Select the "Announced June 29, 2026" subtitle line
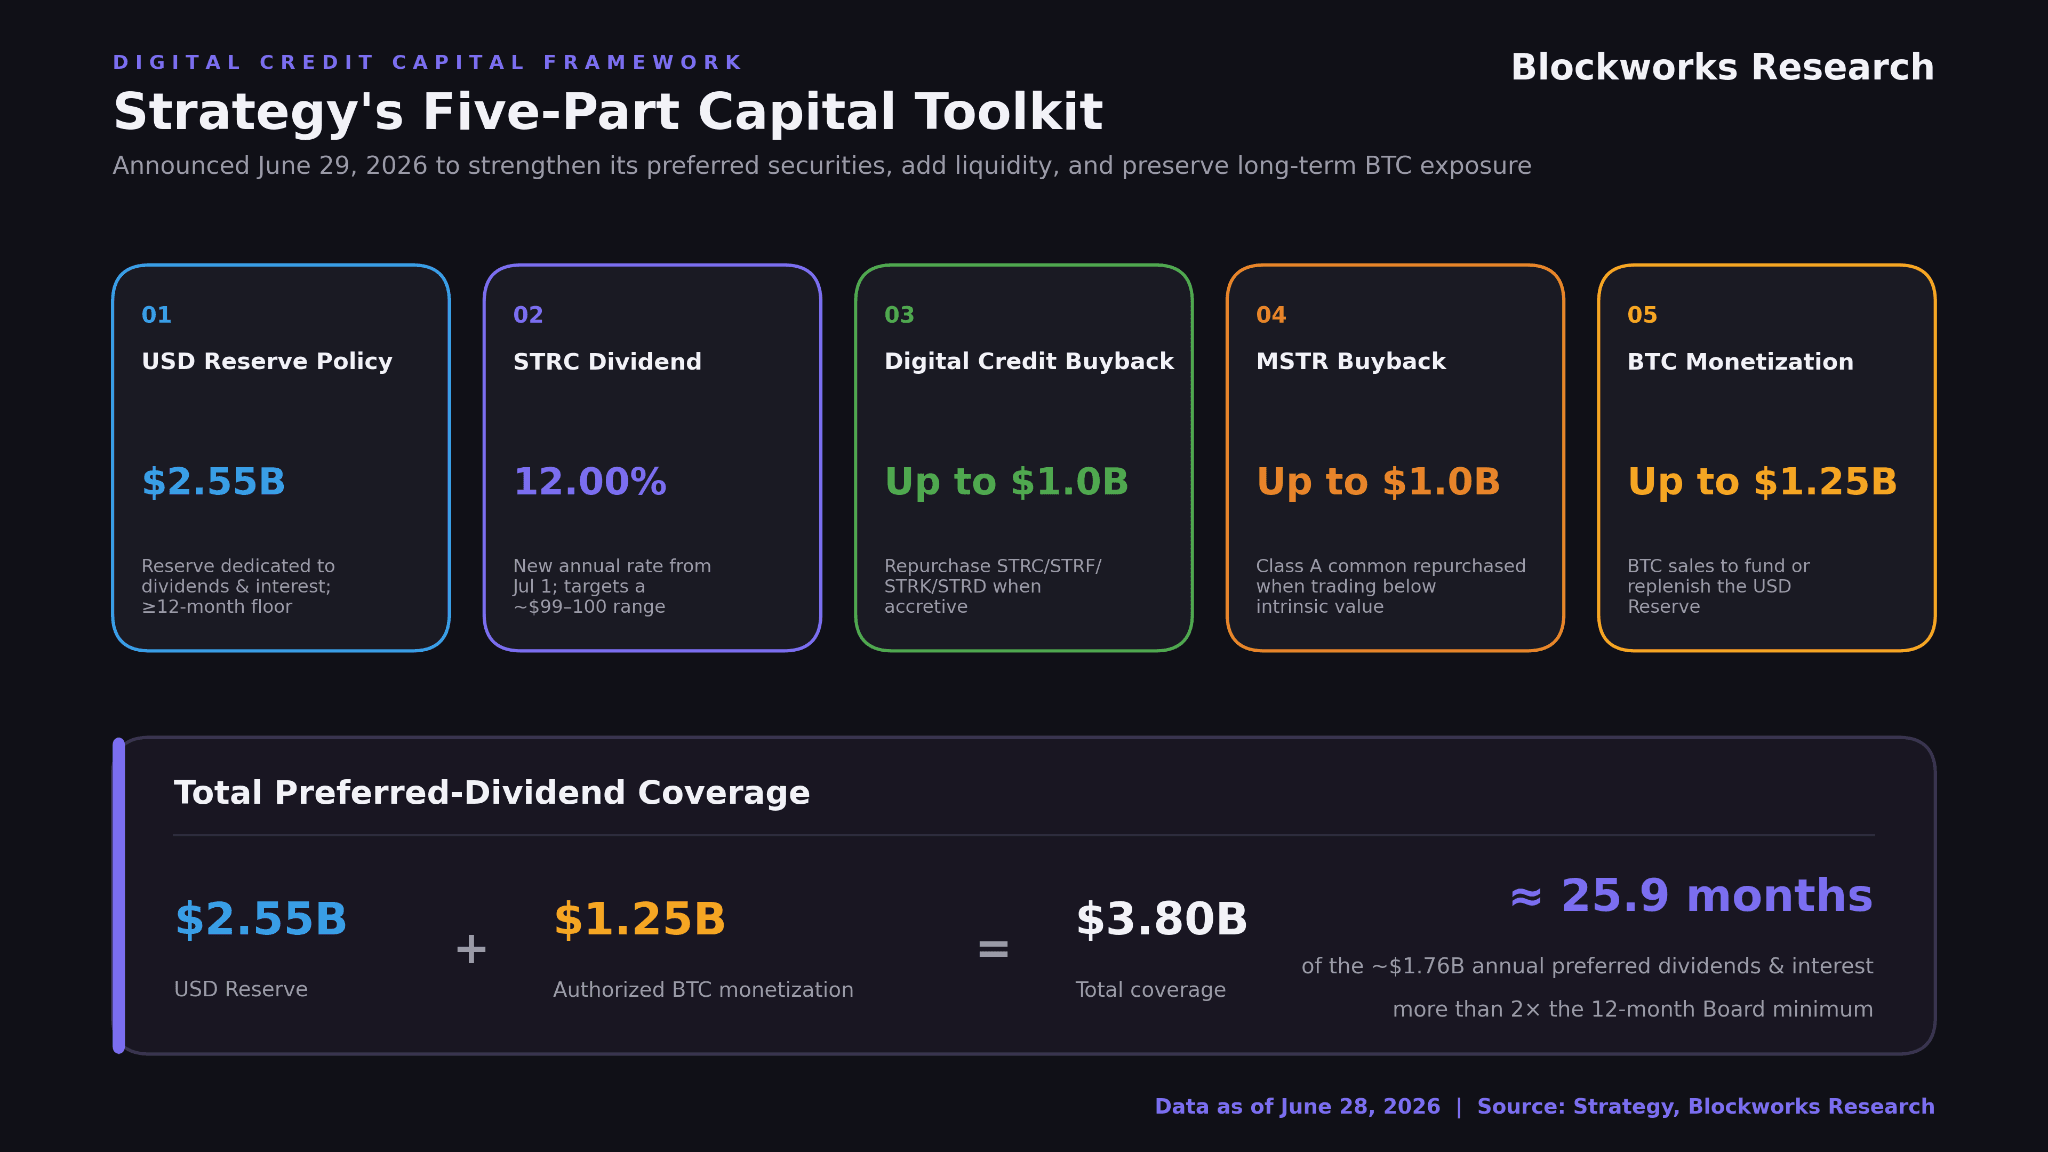This screenshot has width=2048, height=1152. (x=822, y=166)
